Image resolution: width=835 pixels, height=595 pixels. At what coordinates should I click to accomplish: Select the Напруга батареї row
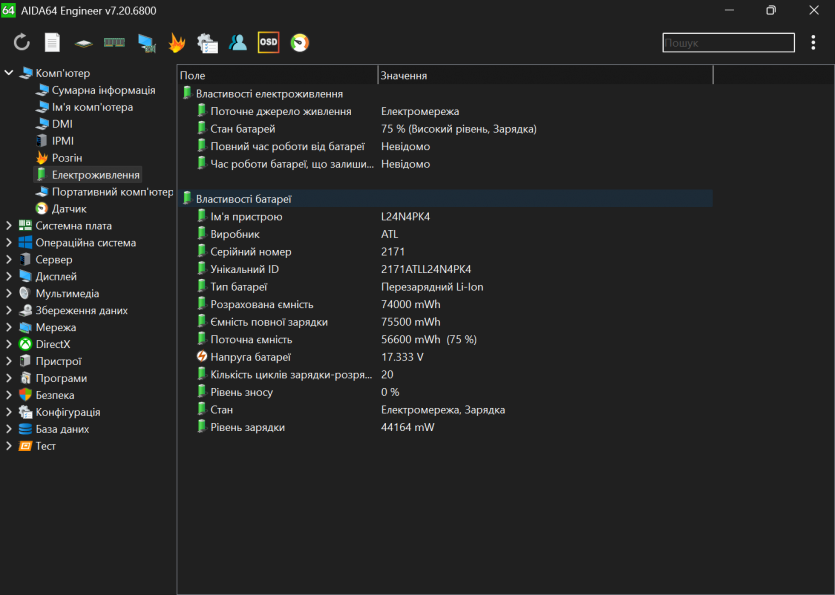coord(251,357)
